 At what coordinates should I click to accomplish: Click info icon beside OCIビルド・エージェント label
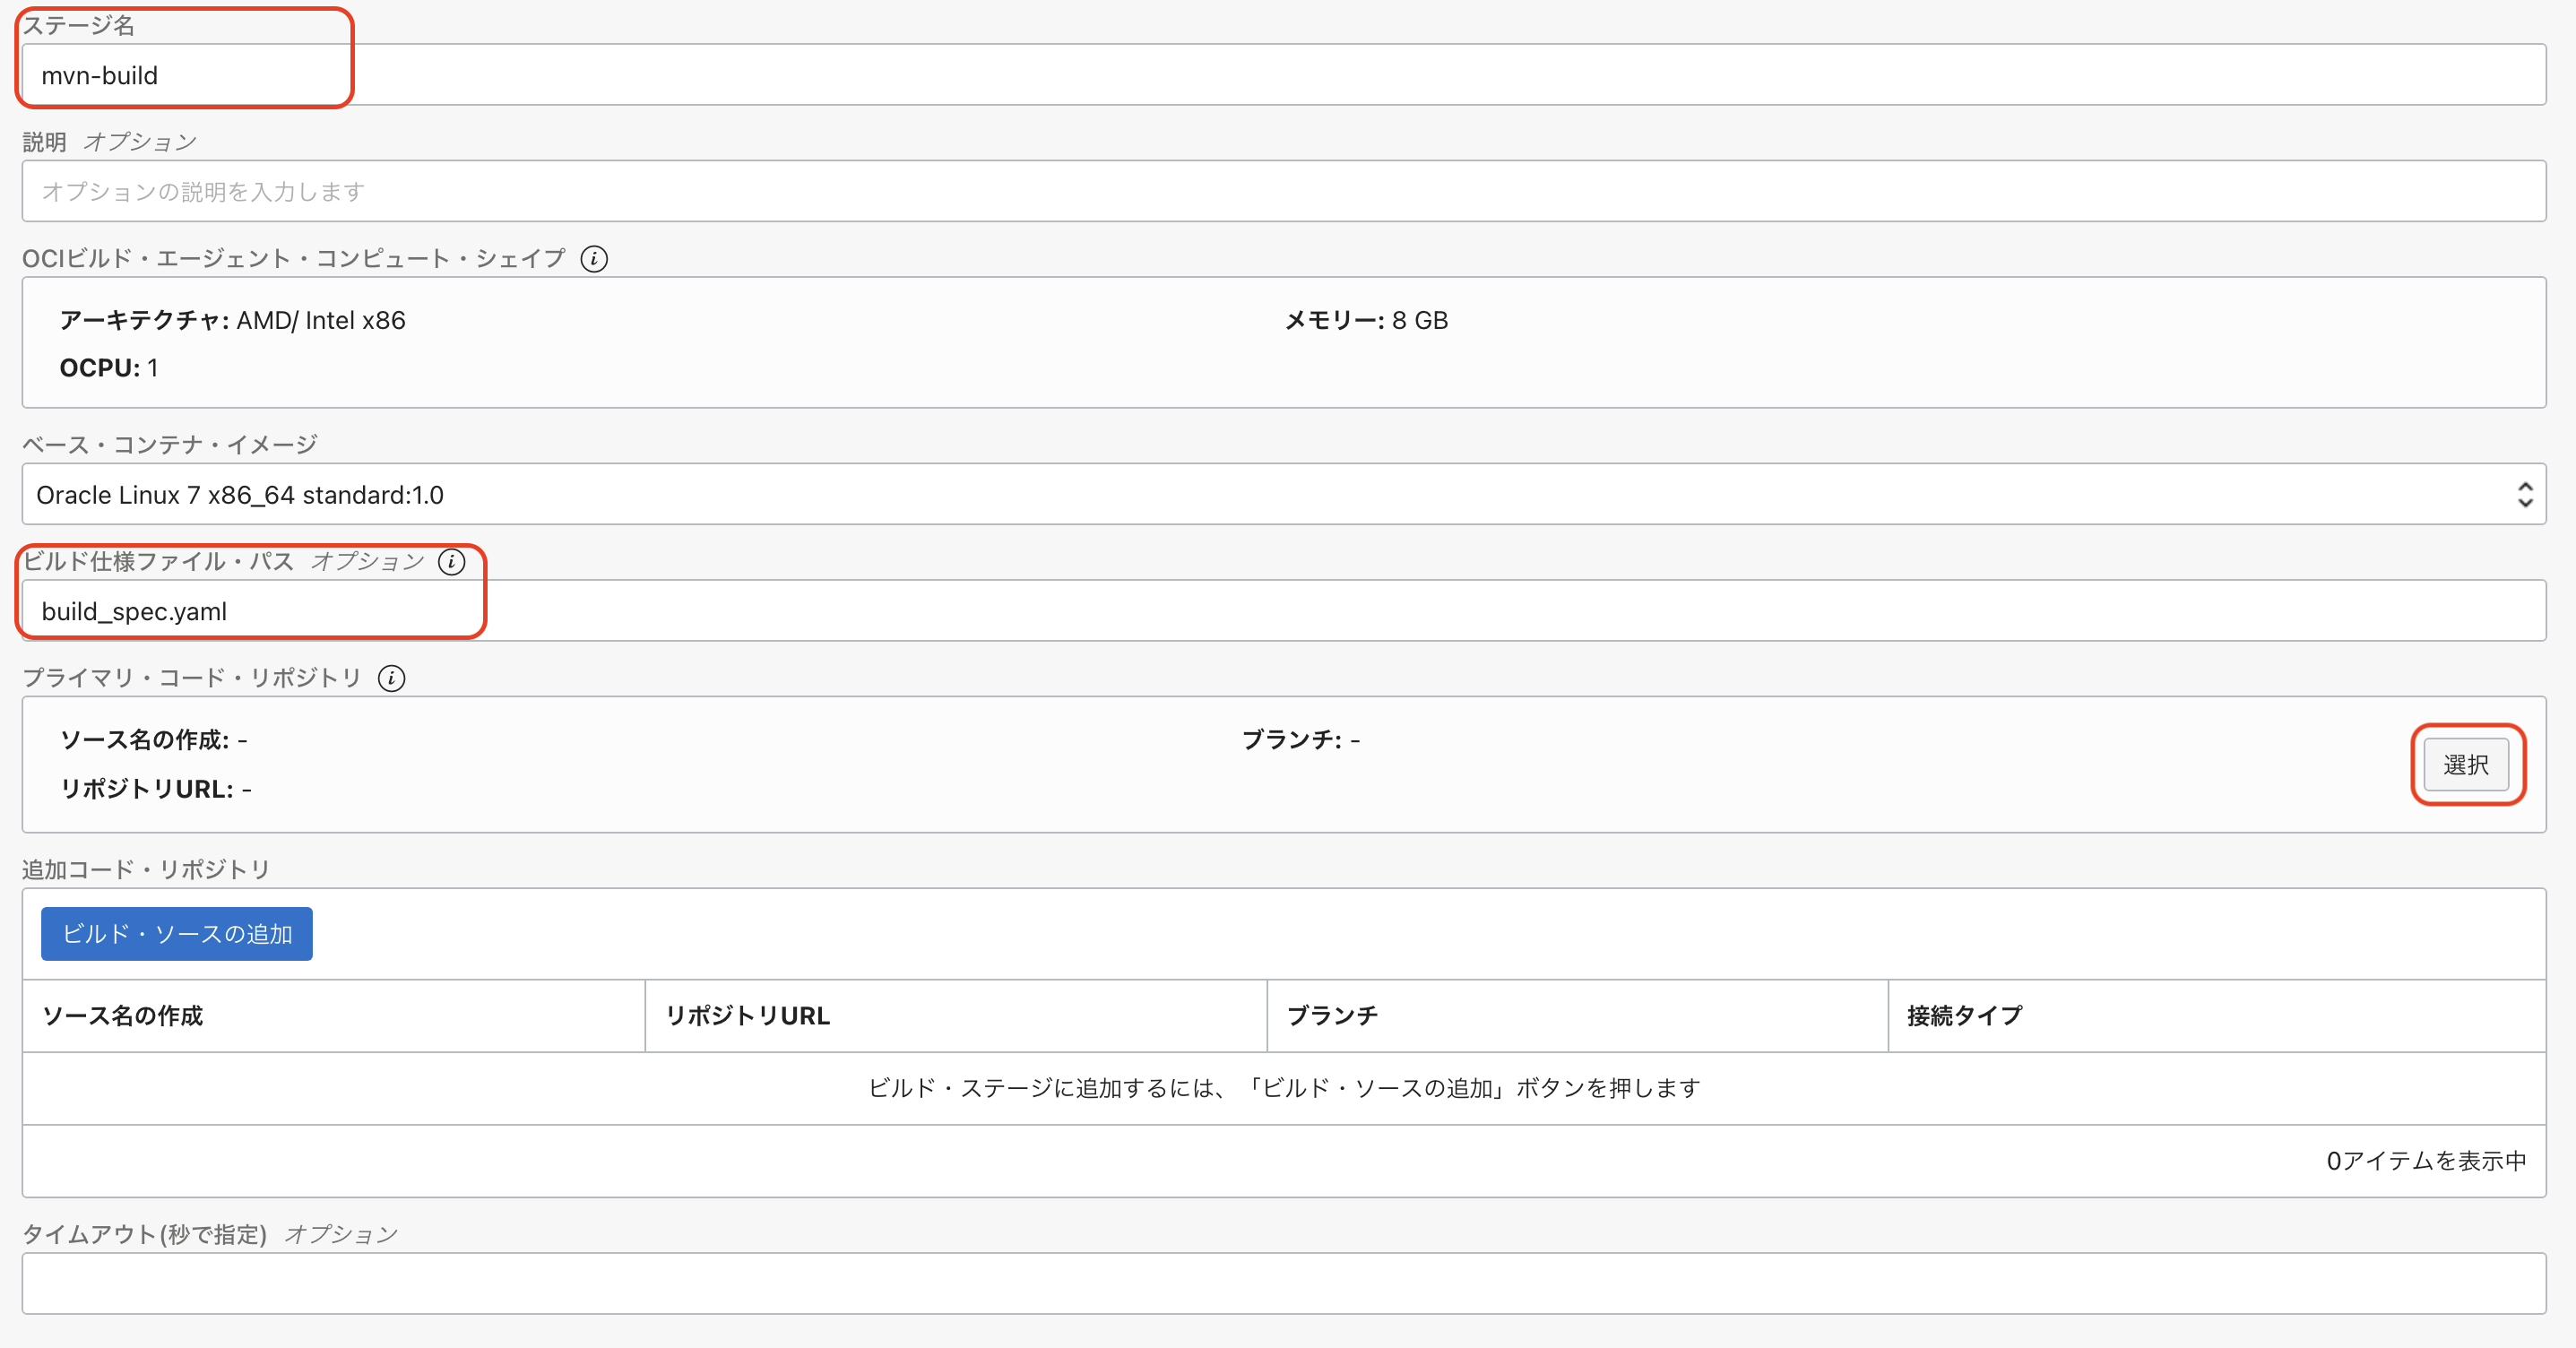(x=594, y=259)
